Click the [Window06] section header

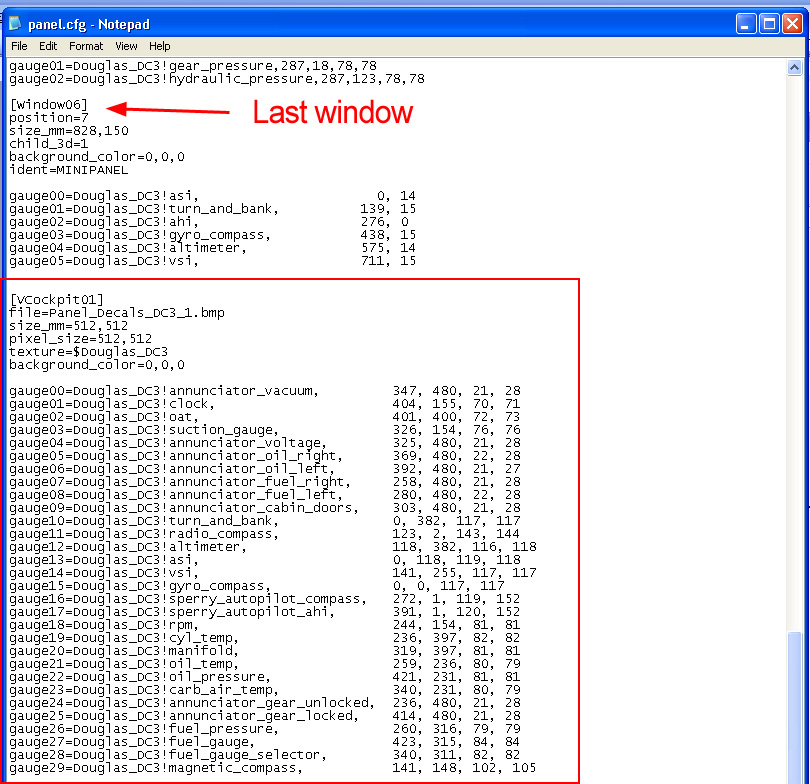49,104
